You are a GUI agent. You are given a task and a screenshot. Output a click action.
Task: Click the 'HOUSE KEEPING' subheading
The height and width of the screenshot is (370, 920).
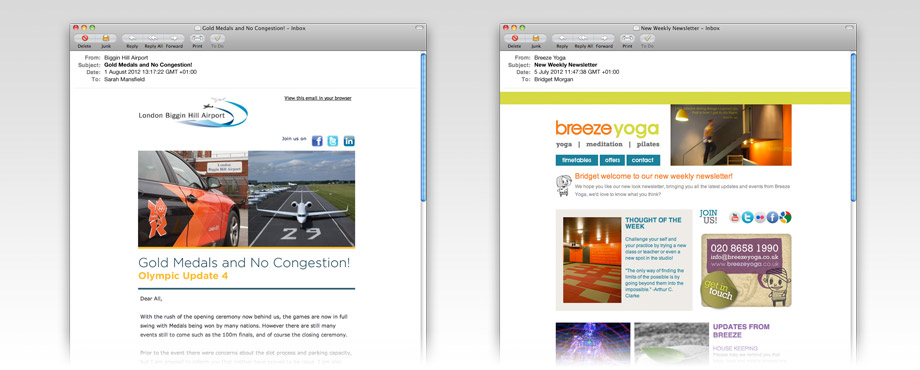[735, 348]
